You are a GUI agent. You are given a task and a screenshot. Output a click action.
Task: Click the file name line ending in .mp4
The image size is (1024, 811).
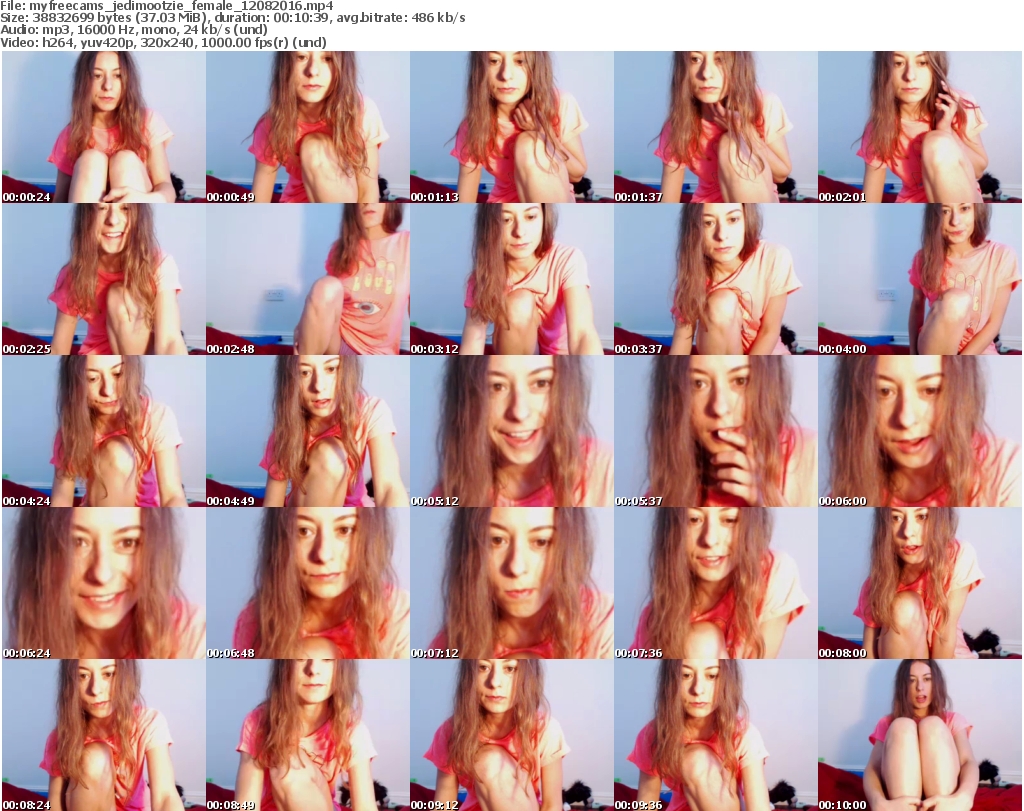tap(167, 6)
